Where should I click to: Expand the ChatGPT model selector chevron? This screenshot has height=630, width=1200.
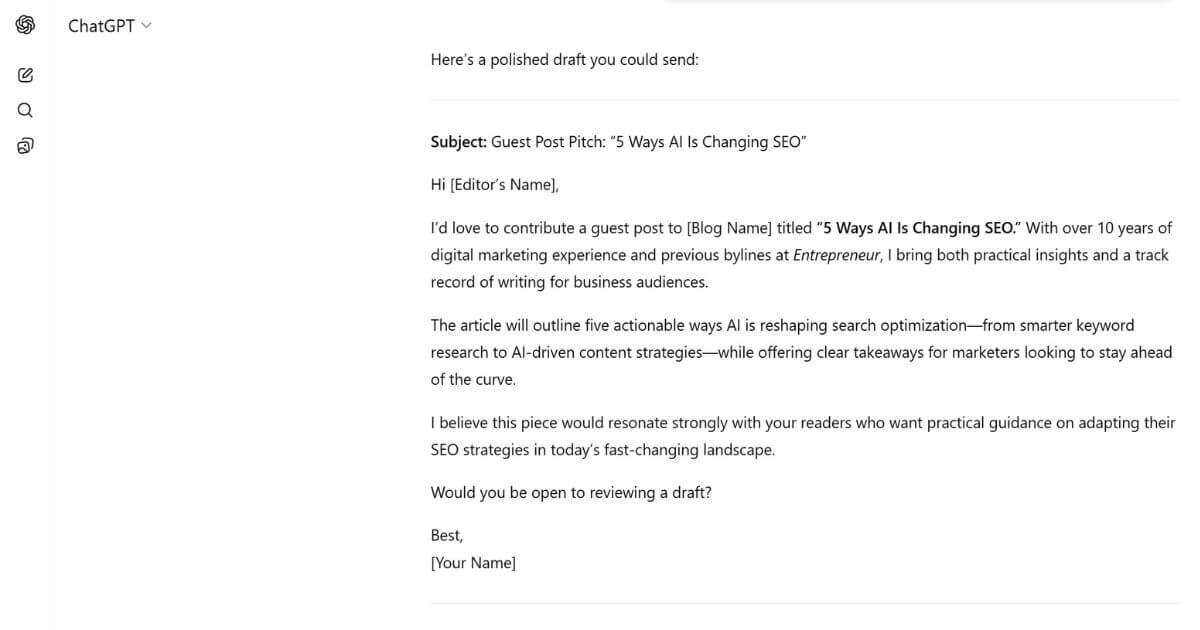coord(146,25)
